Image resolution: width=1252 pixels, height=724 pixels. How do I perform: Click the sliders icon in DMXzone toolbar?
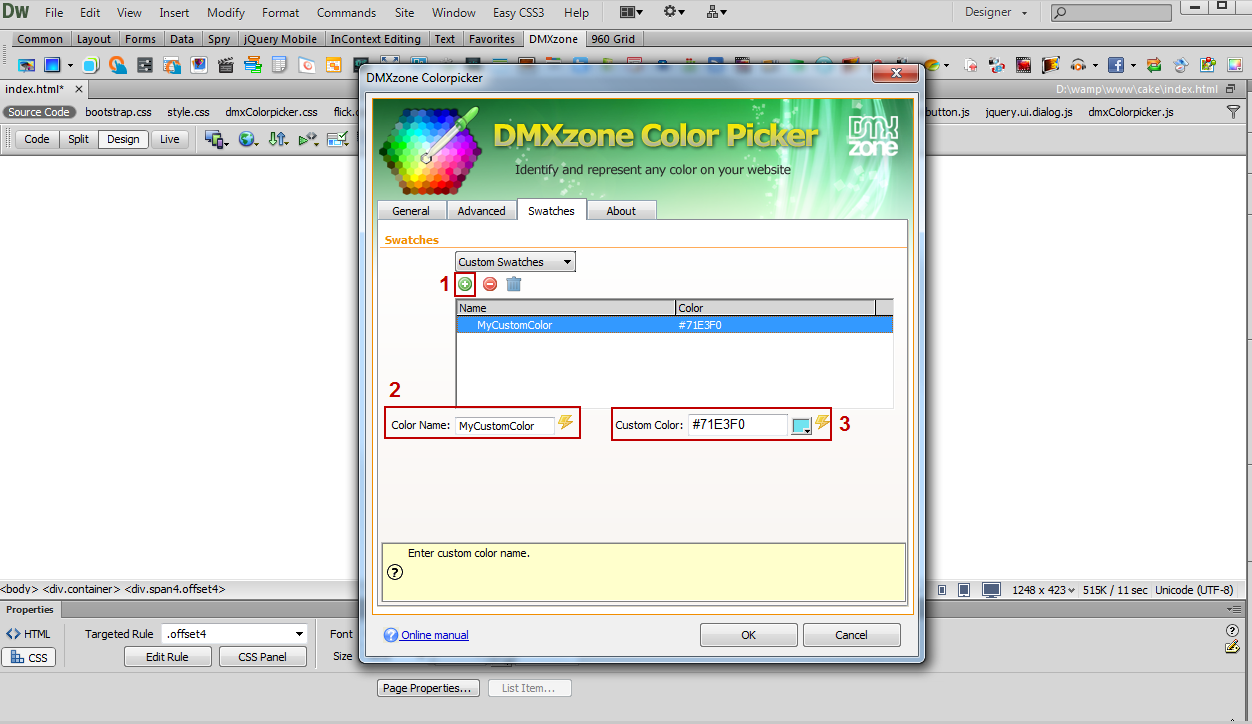click(145, 65)
